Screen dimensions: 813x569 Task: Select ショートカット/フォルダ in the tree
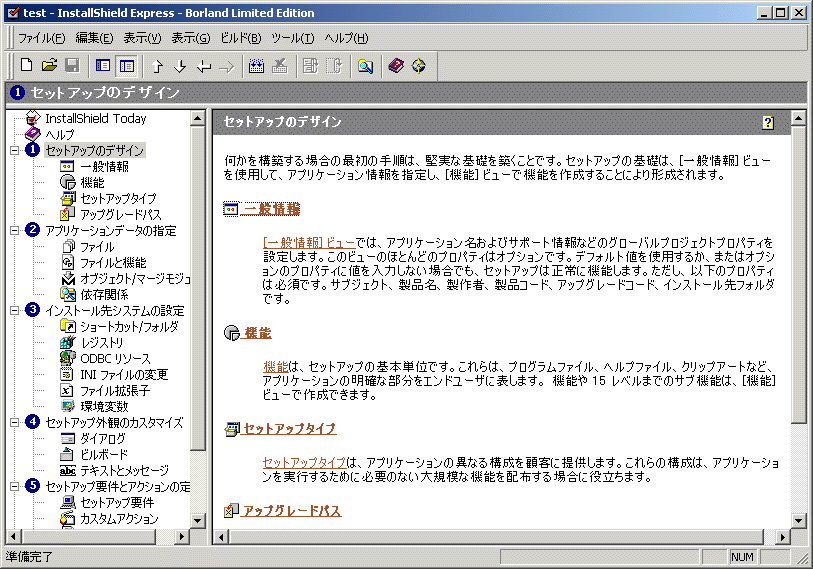[x=129, y=326]
